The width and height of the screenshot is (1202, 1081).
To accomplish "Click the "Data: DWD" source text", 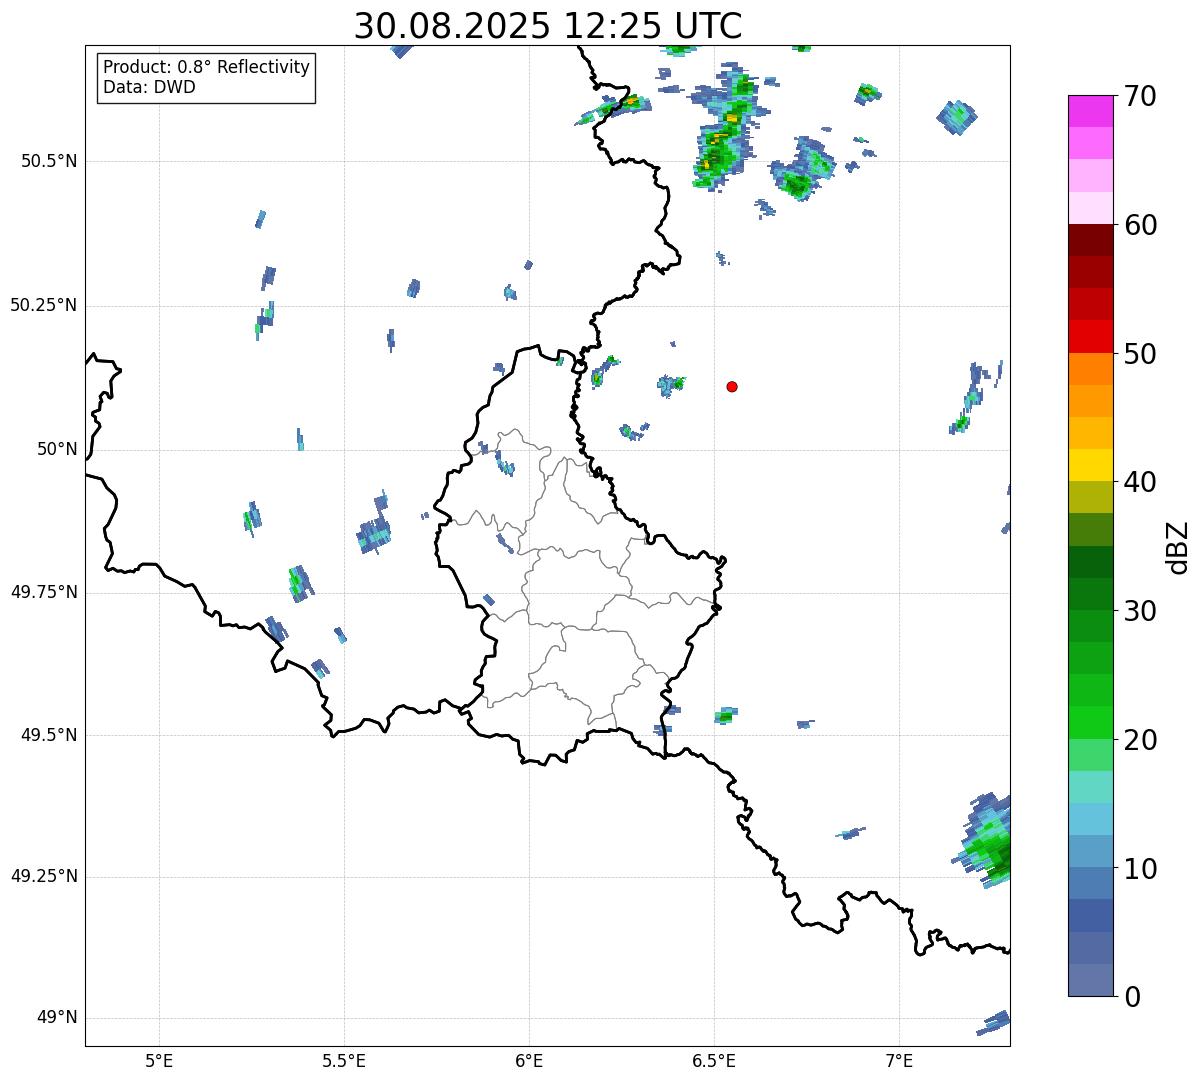I will click(149, 87).
